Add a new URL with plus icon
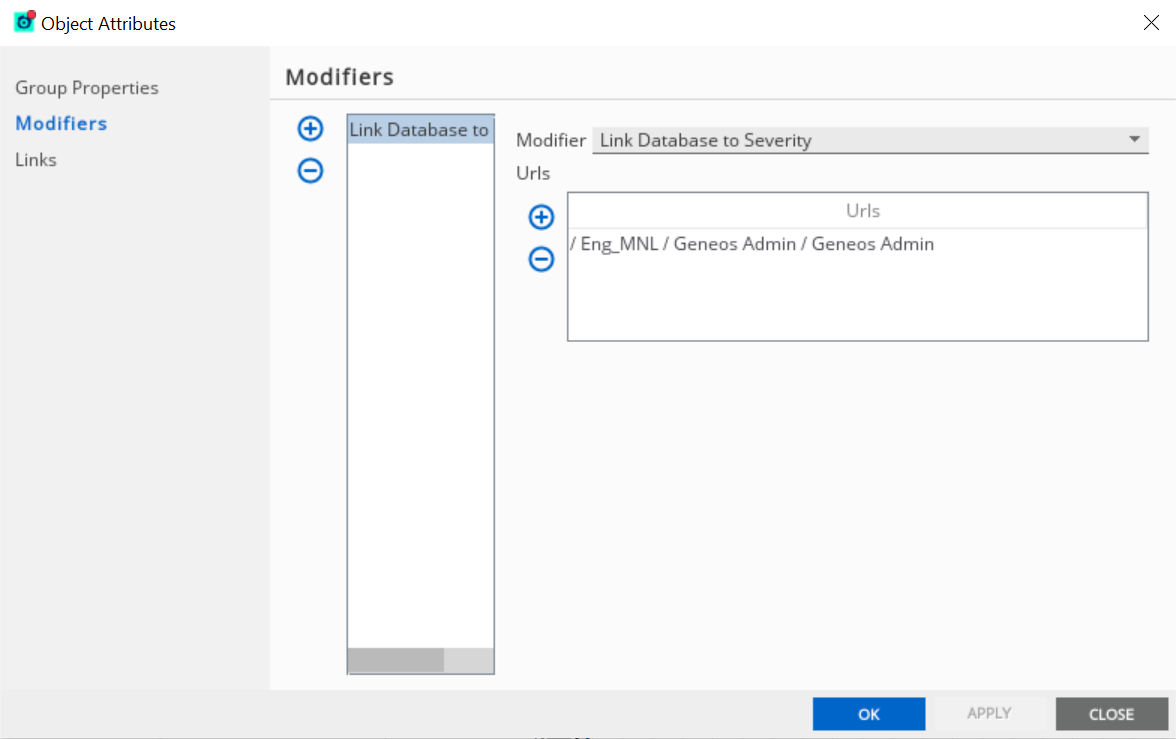This screenshot has height=739, width=1176. 541,217
